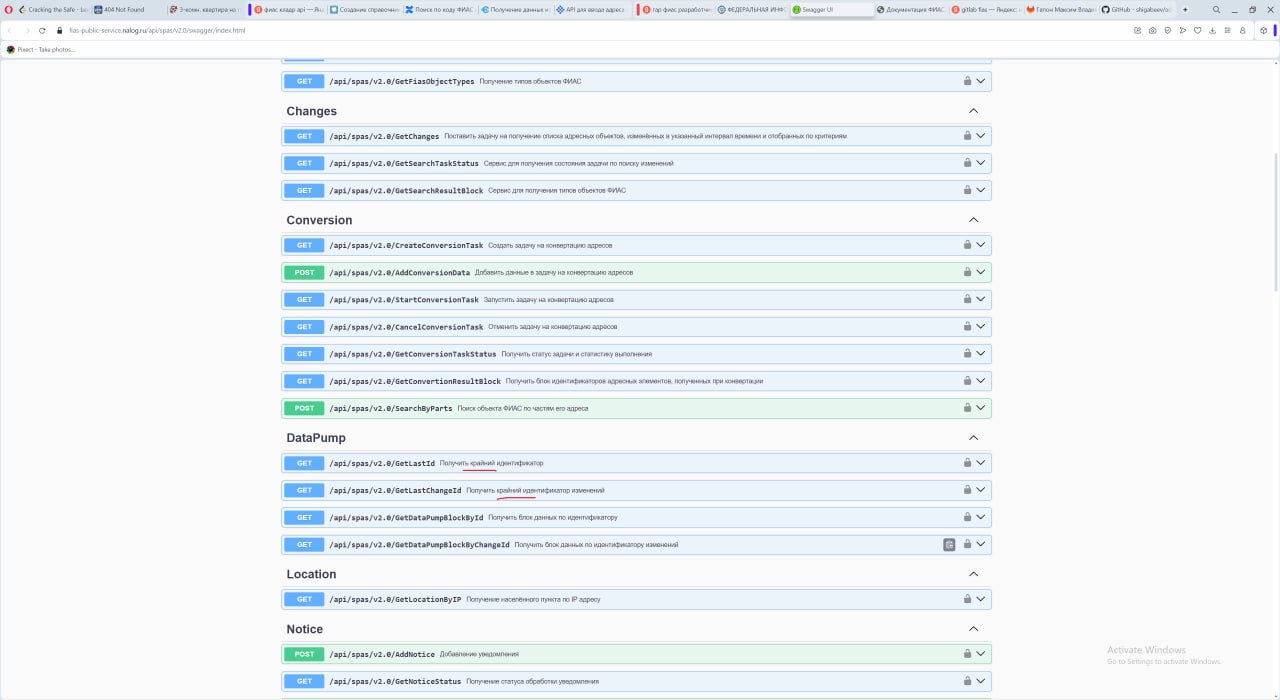This screenshot has width=1280, height=700.
Task: Collapse the DataPump section
Action: point(973,438)
